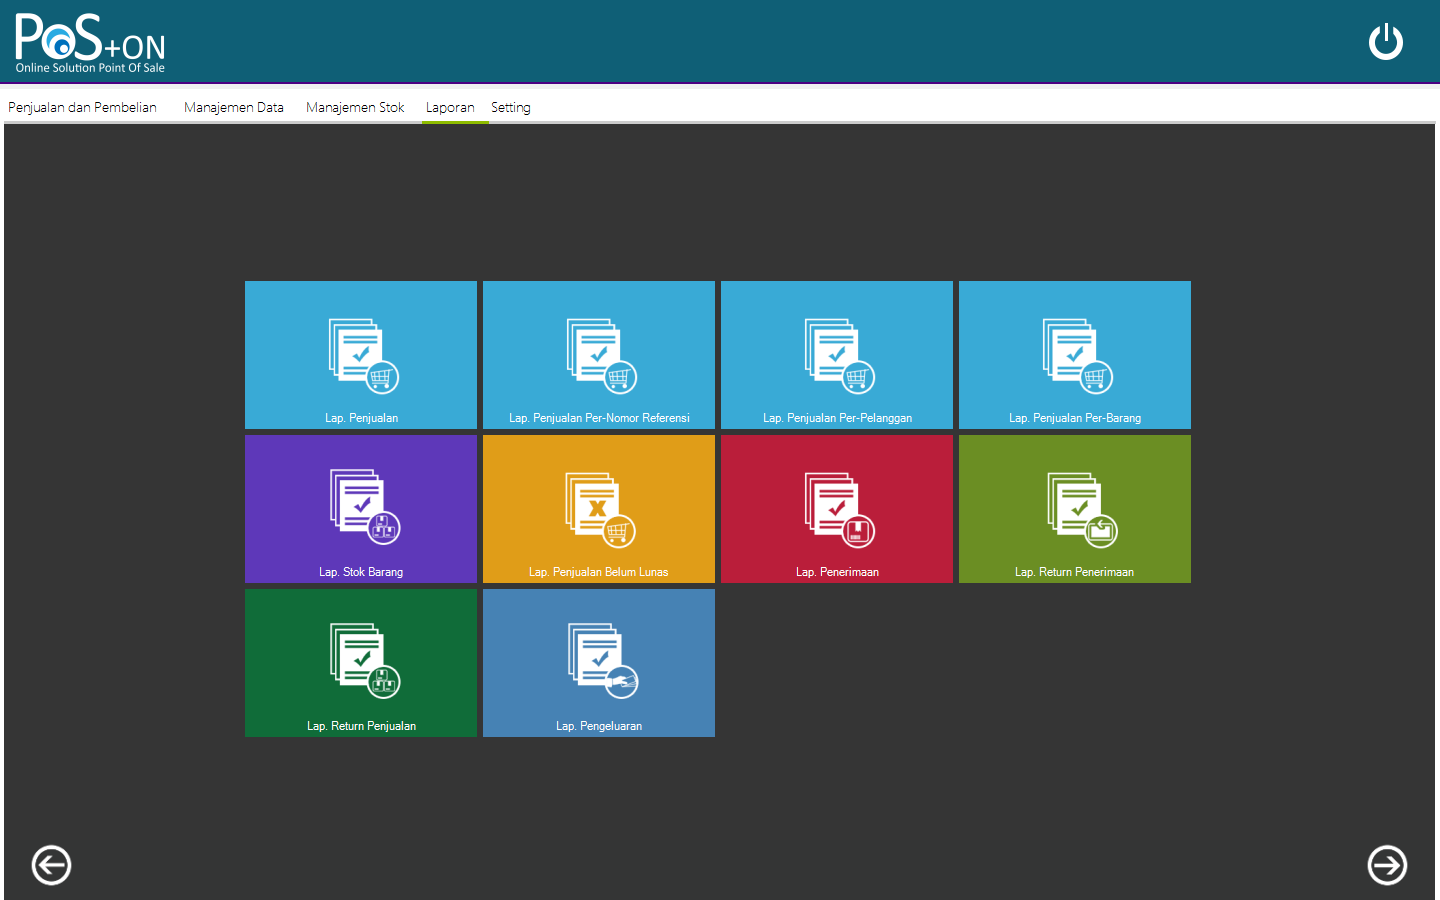
Task: Open the Lap. Penjualan Per-Barang report
Action: (1074, 354)
